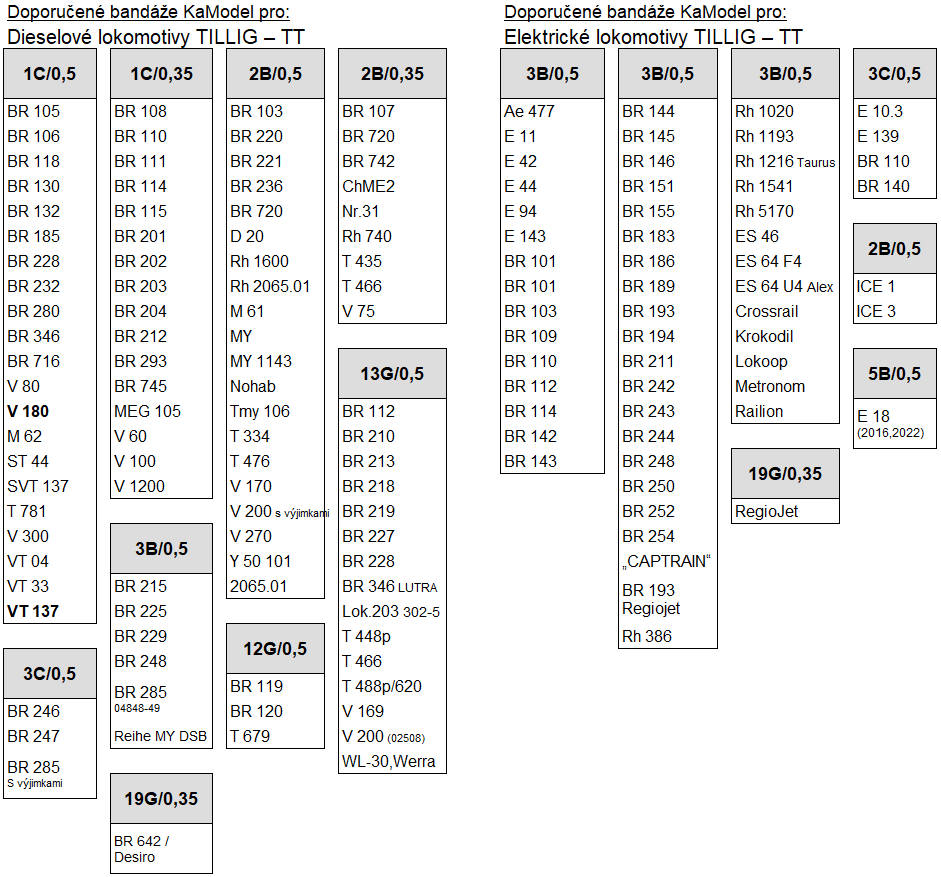Image resolution: width=941 pixels, height=877 pixels.
Task: Click the BR 642 / Desiro entry
Action: pos(142,849)
